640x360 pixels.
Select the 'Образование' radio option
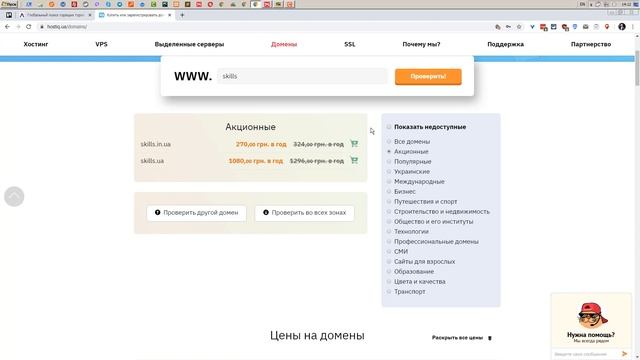tap(389, 271)
